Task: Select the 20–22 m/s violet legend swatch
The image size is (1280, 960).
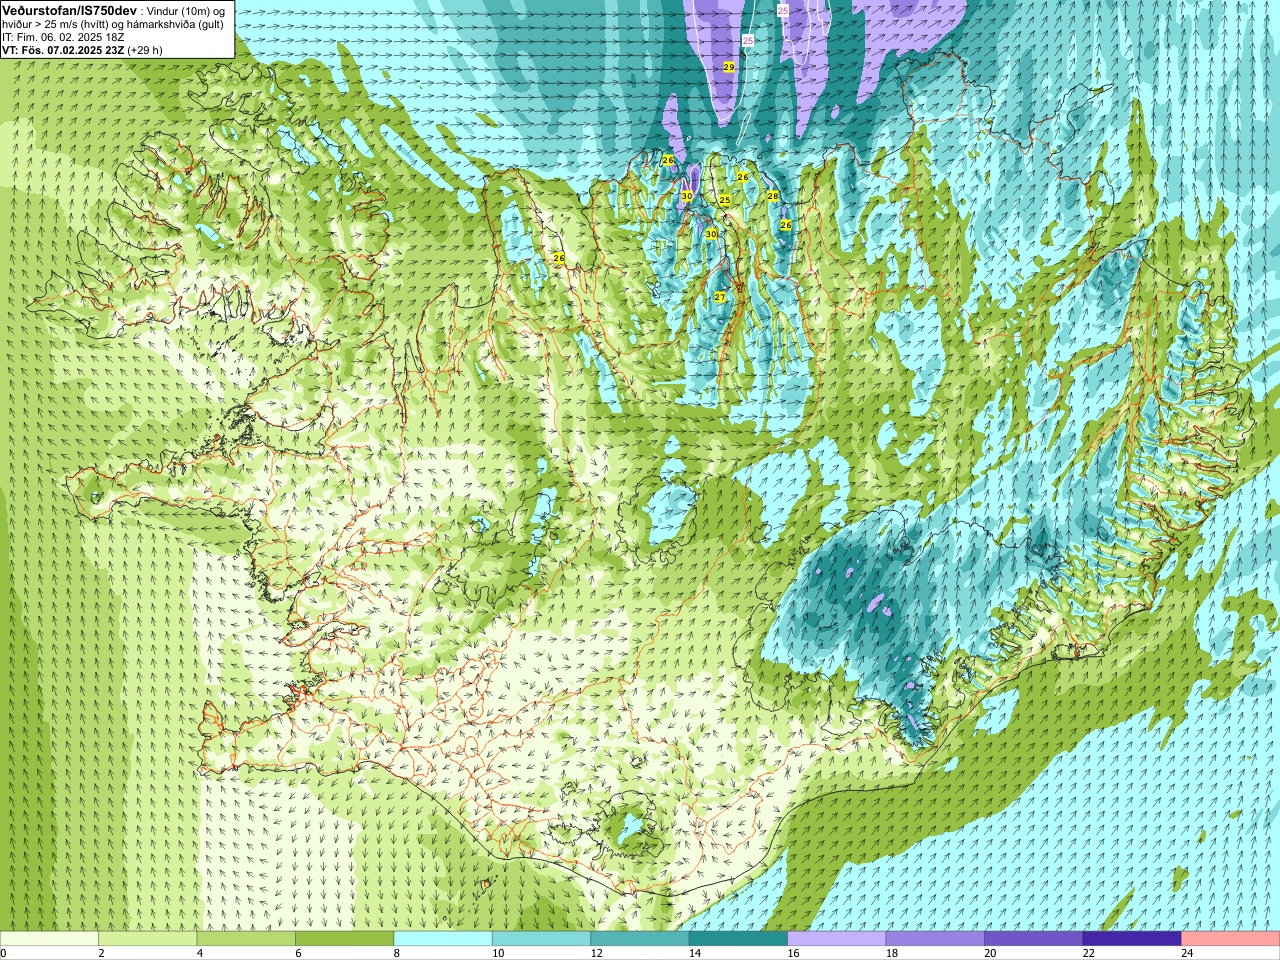Action: tap(1033, 939)
